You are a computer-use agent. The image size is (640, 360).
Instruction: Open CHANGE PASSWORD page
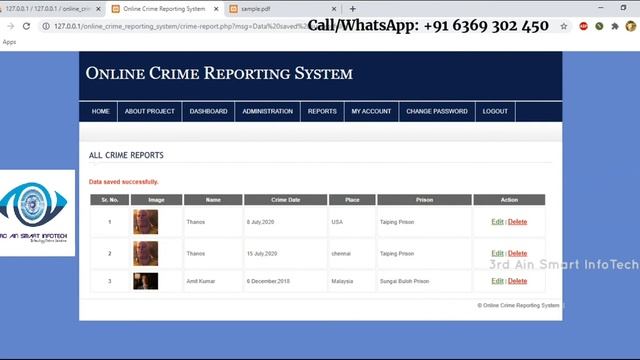coord(437,111)
